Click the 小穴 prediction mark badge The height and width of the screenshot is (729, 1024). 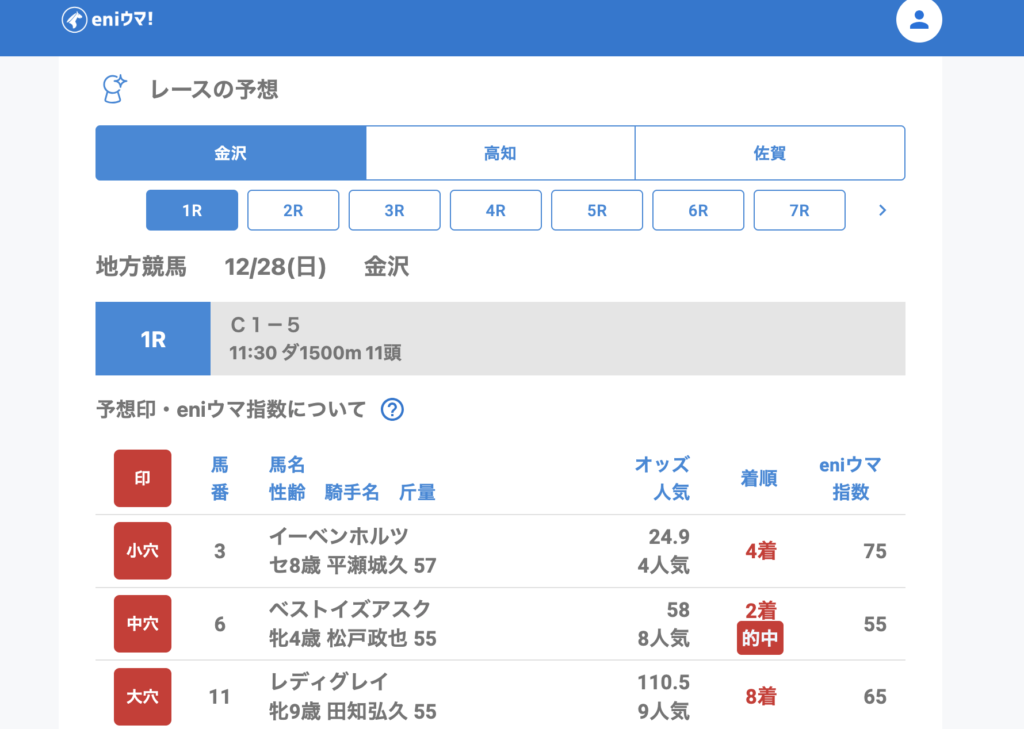142,551
